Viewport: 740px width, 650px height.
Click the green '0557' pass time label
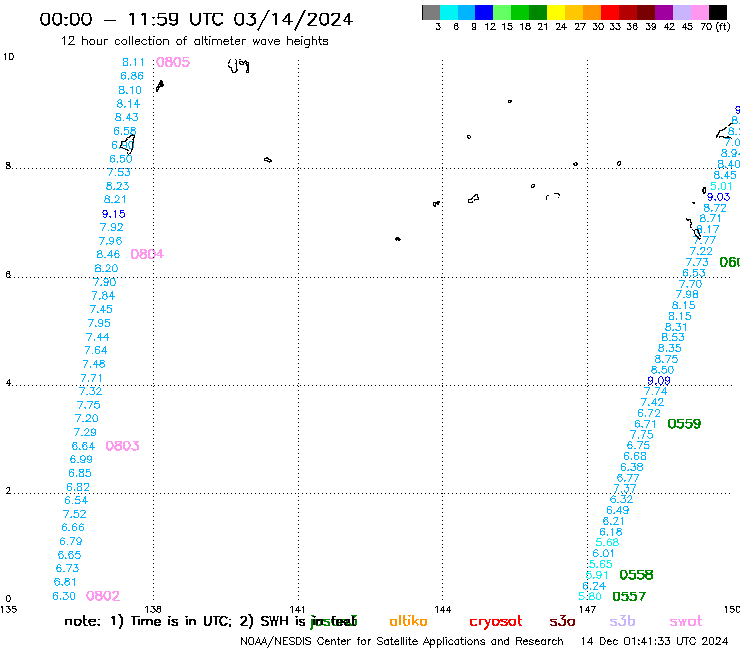pyautogui.click(x=629, y=596)
